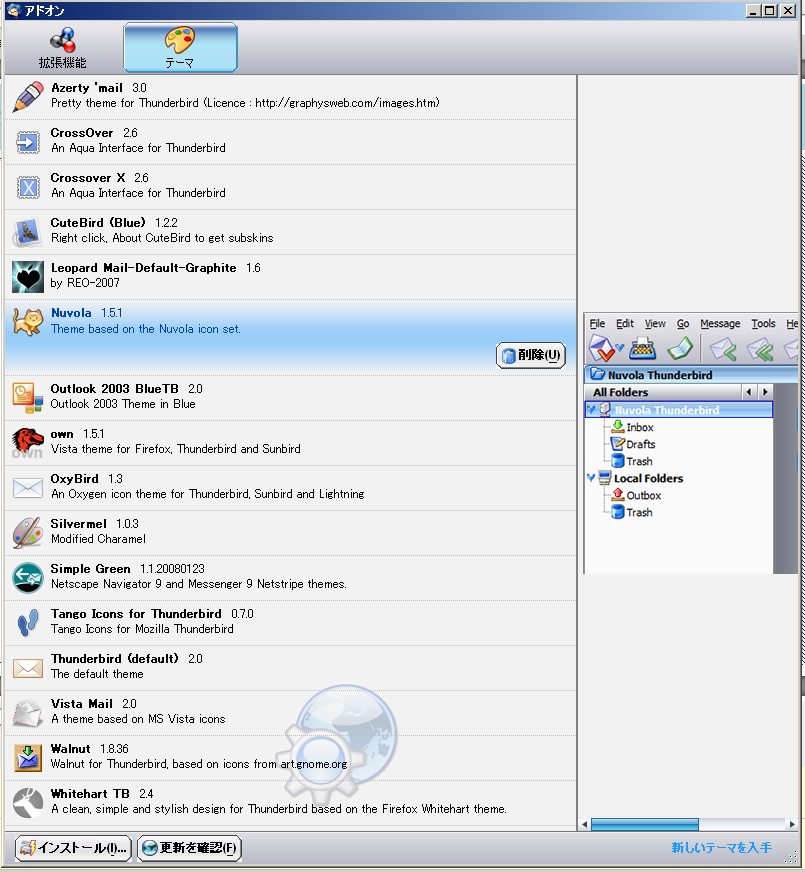Click the preview horizontal scrollbar thumb
This screenshot has height=872, width=805.
click(x=644, y=824)
